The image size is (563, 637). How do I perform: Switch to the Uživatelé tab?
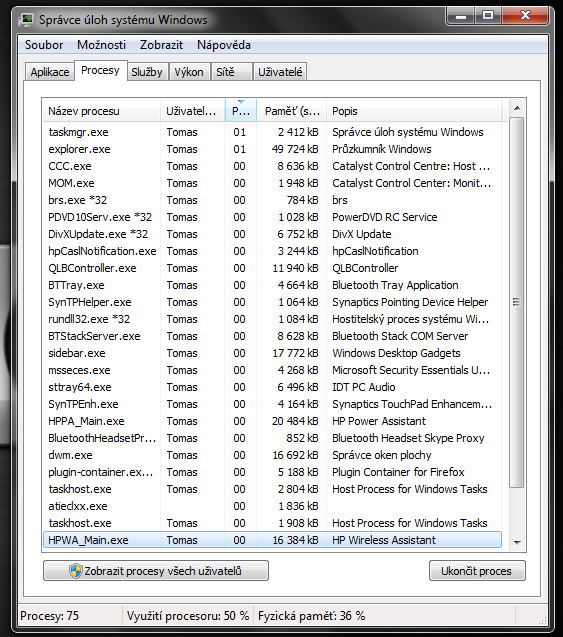pyautogui.click(x=280, y=72)
